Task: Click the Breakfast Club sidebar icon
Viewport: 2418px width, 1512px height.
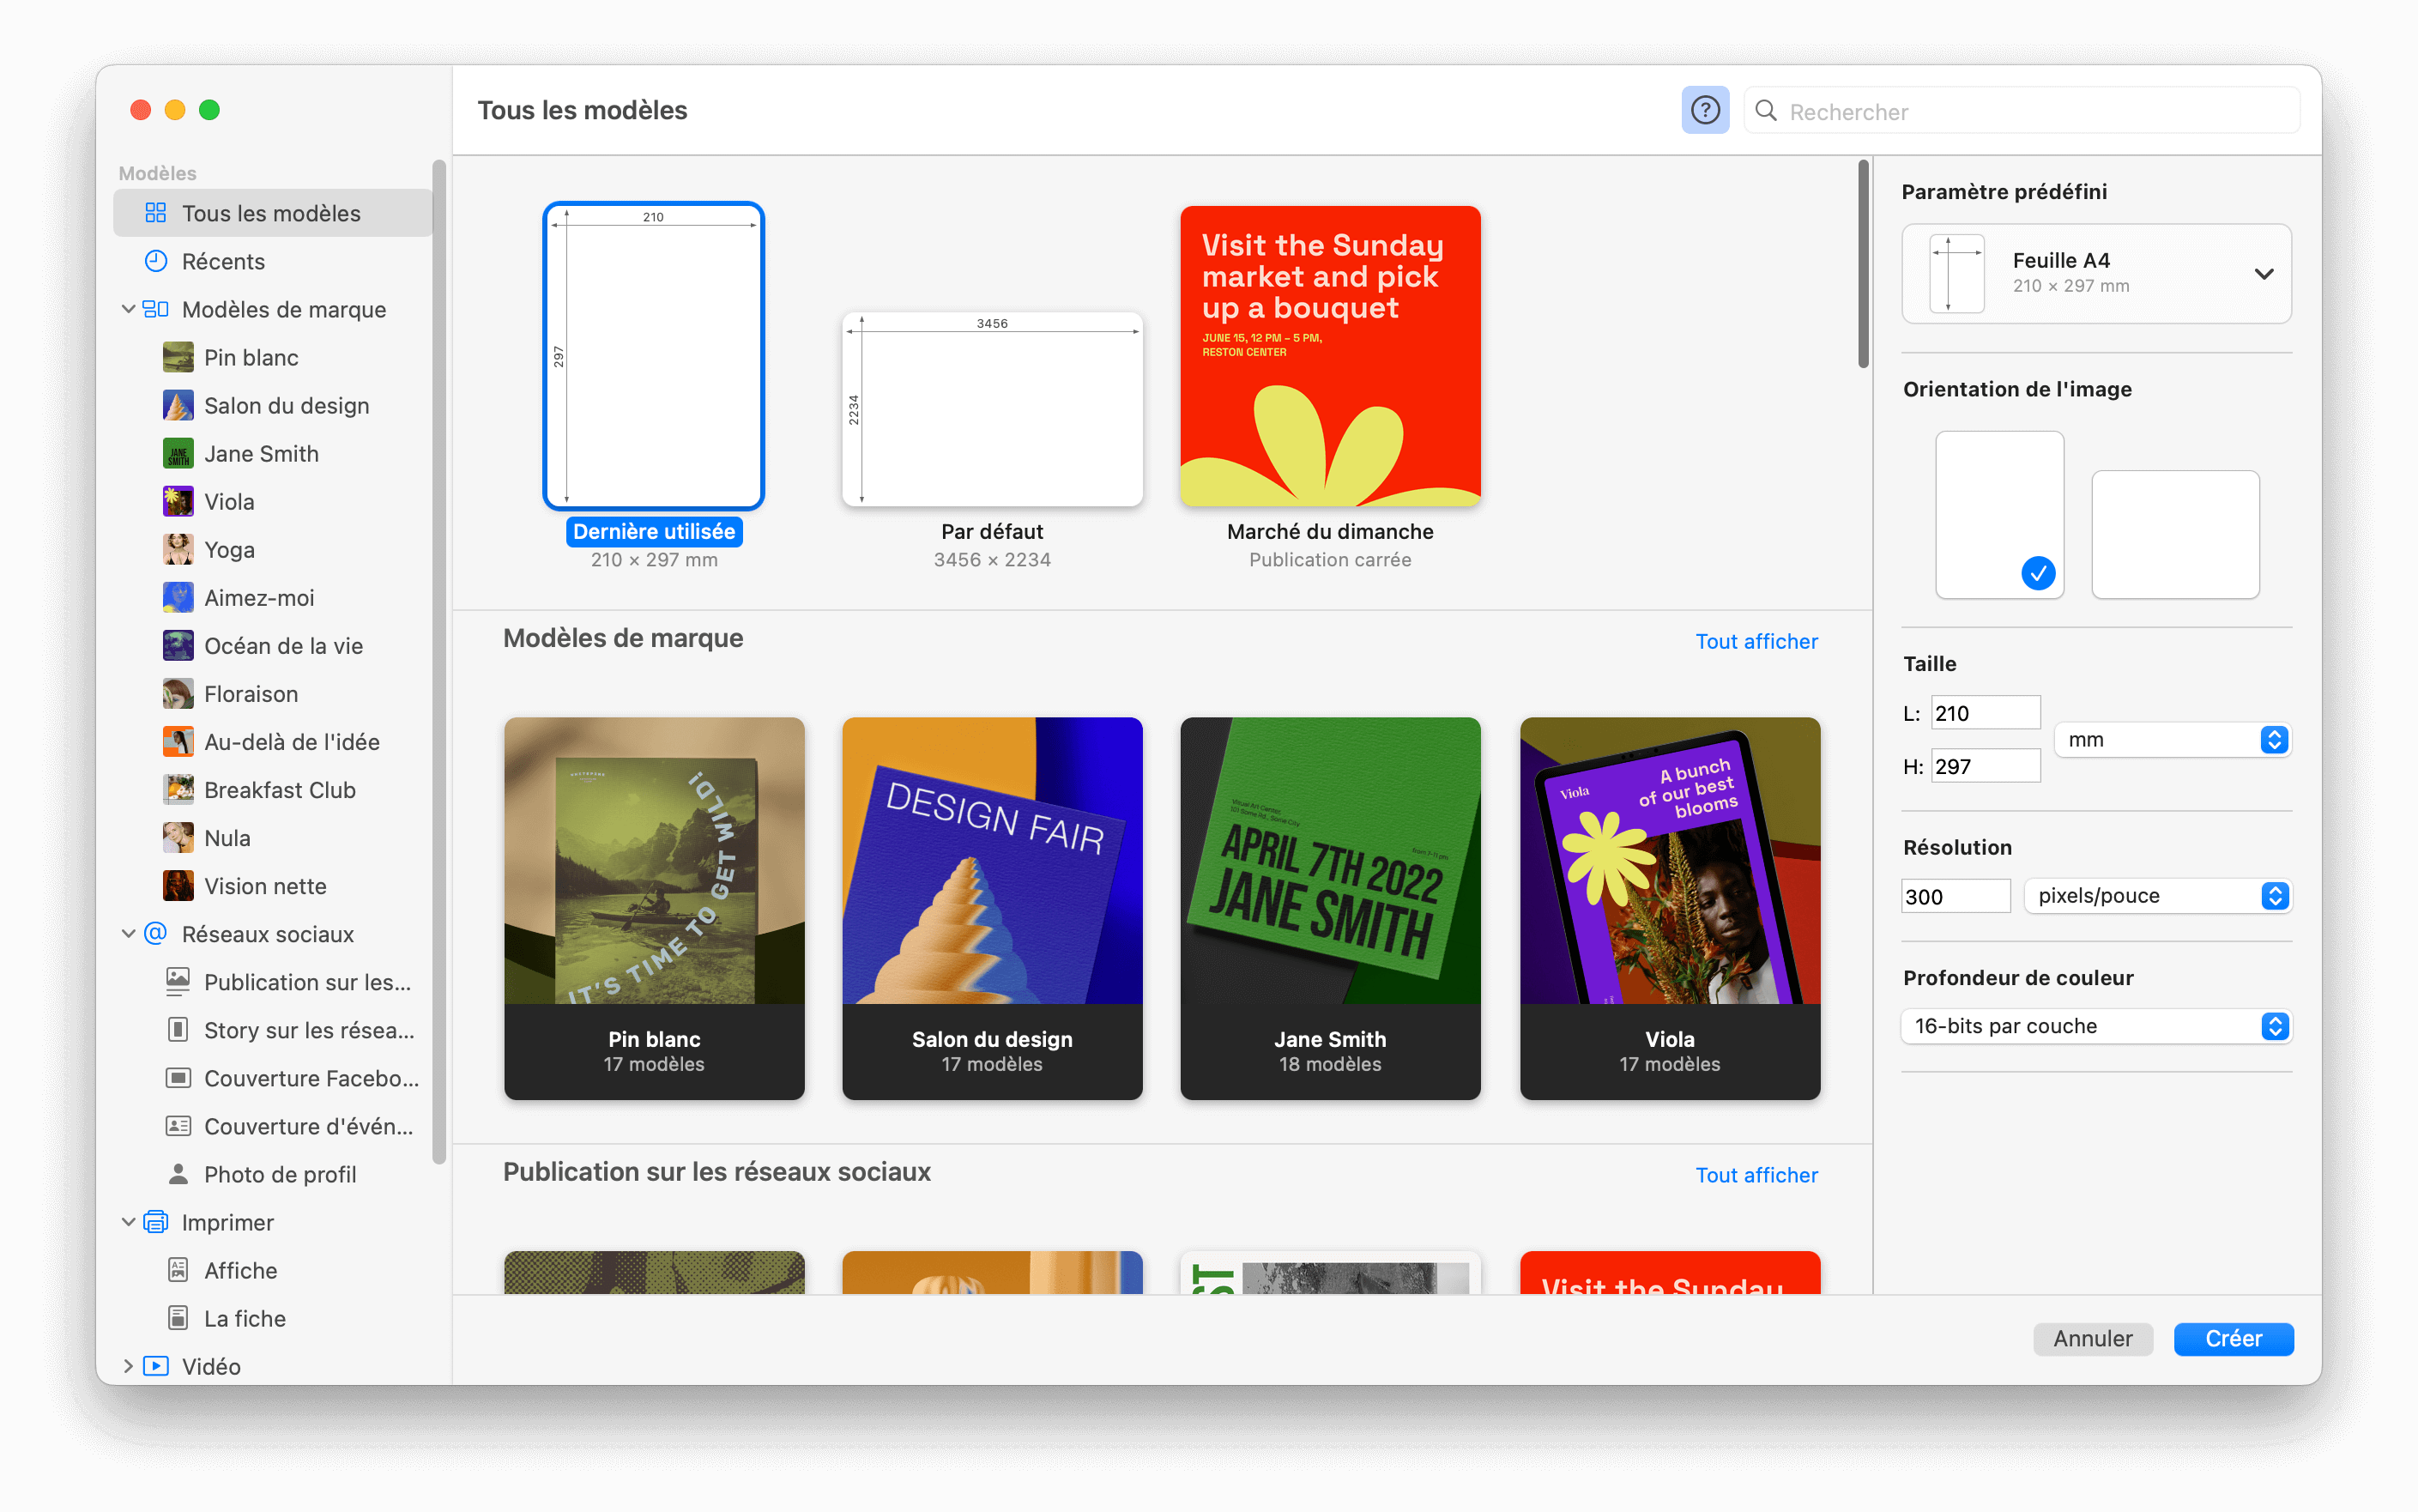Action: (x=178, y=789)
